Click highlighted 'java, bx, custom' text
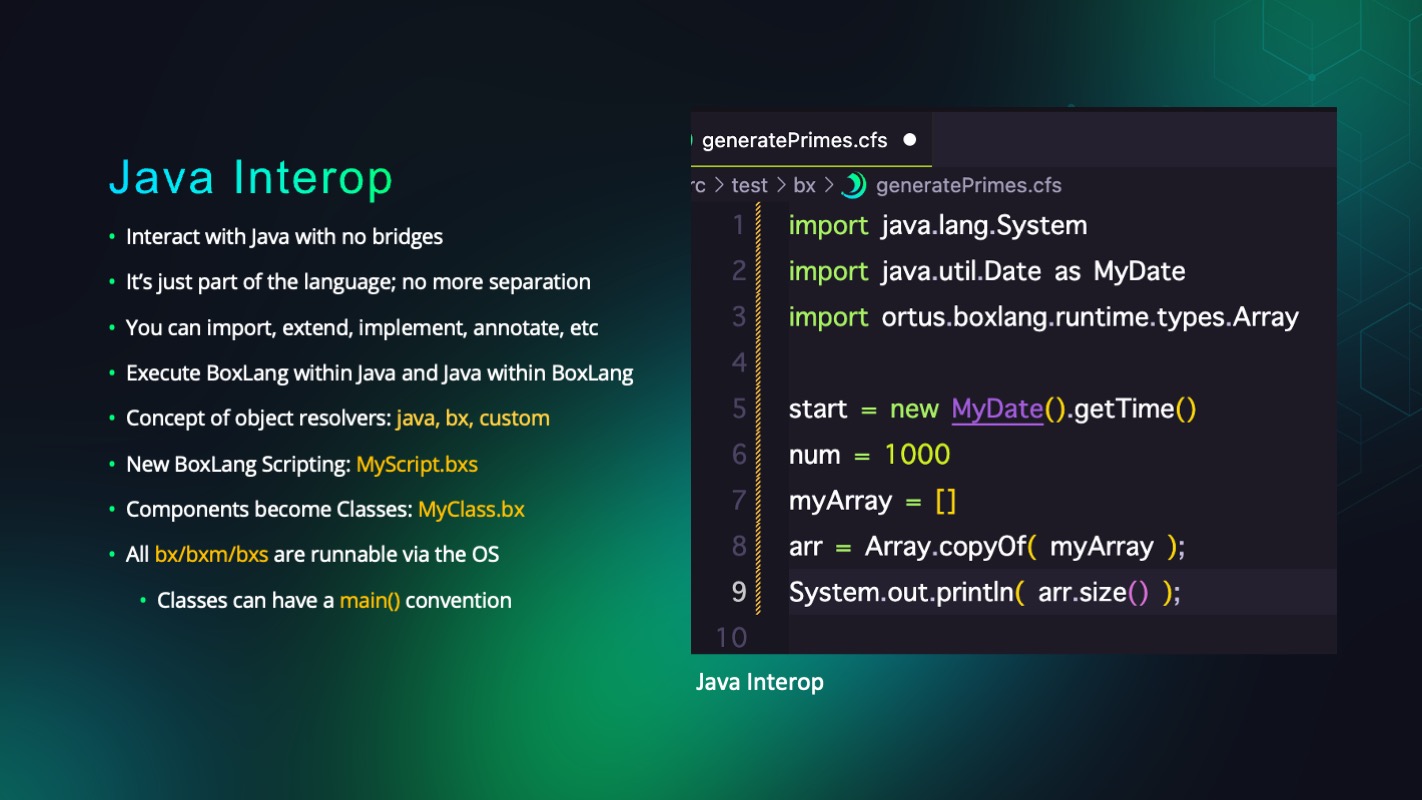 pos(473,418)
